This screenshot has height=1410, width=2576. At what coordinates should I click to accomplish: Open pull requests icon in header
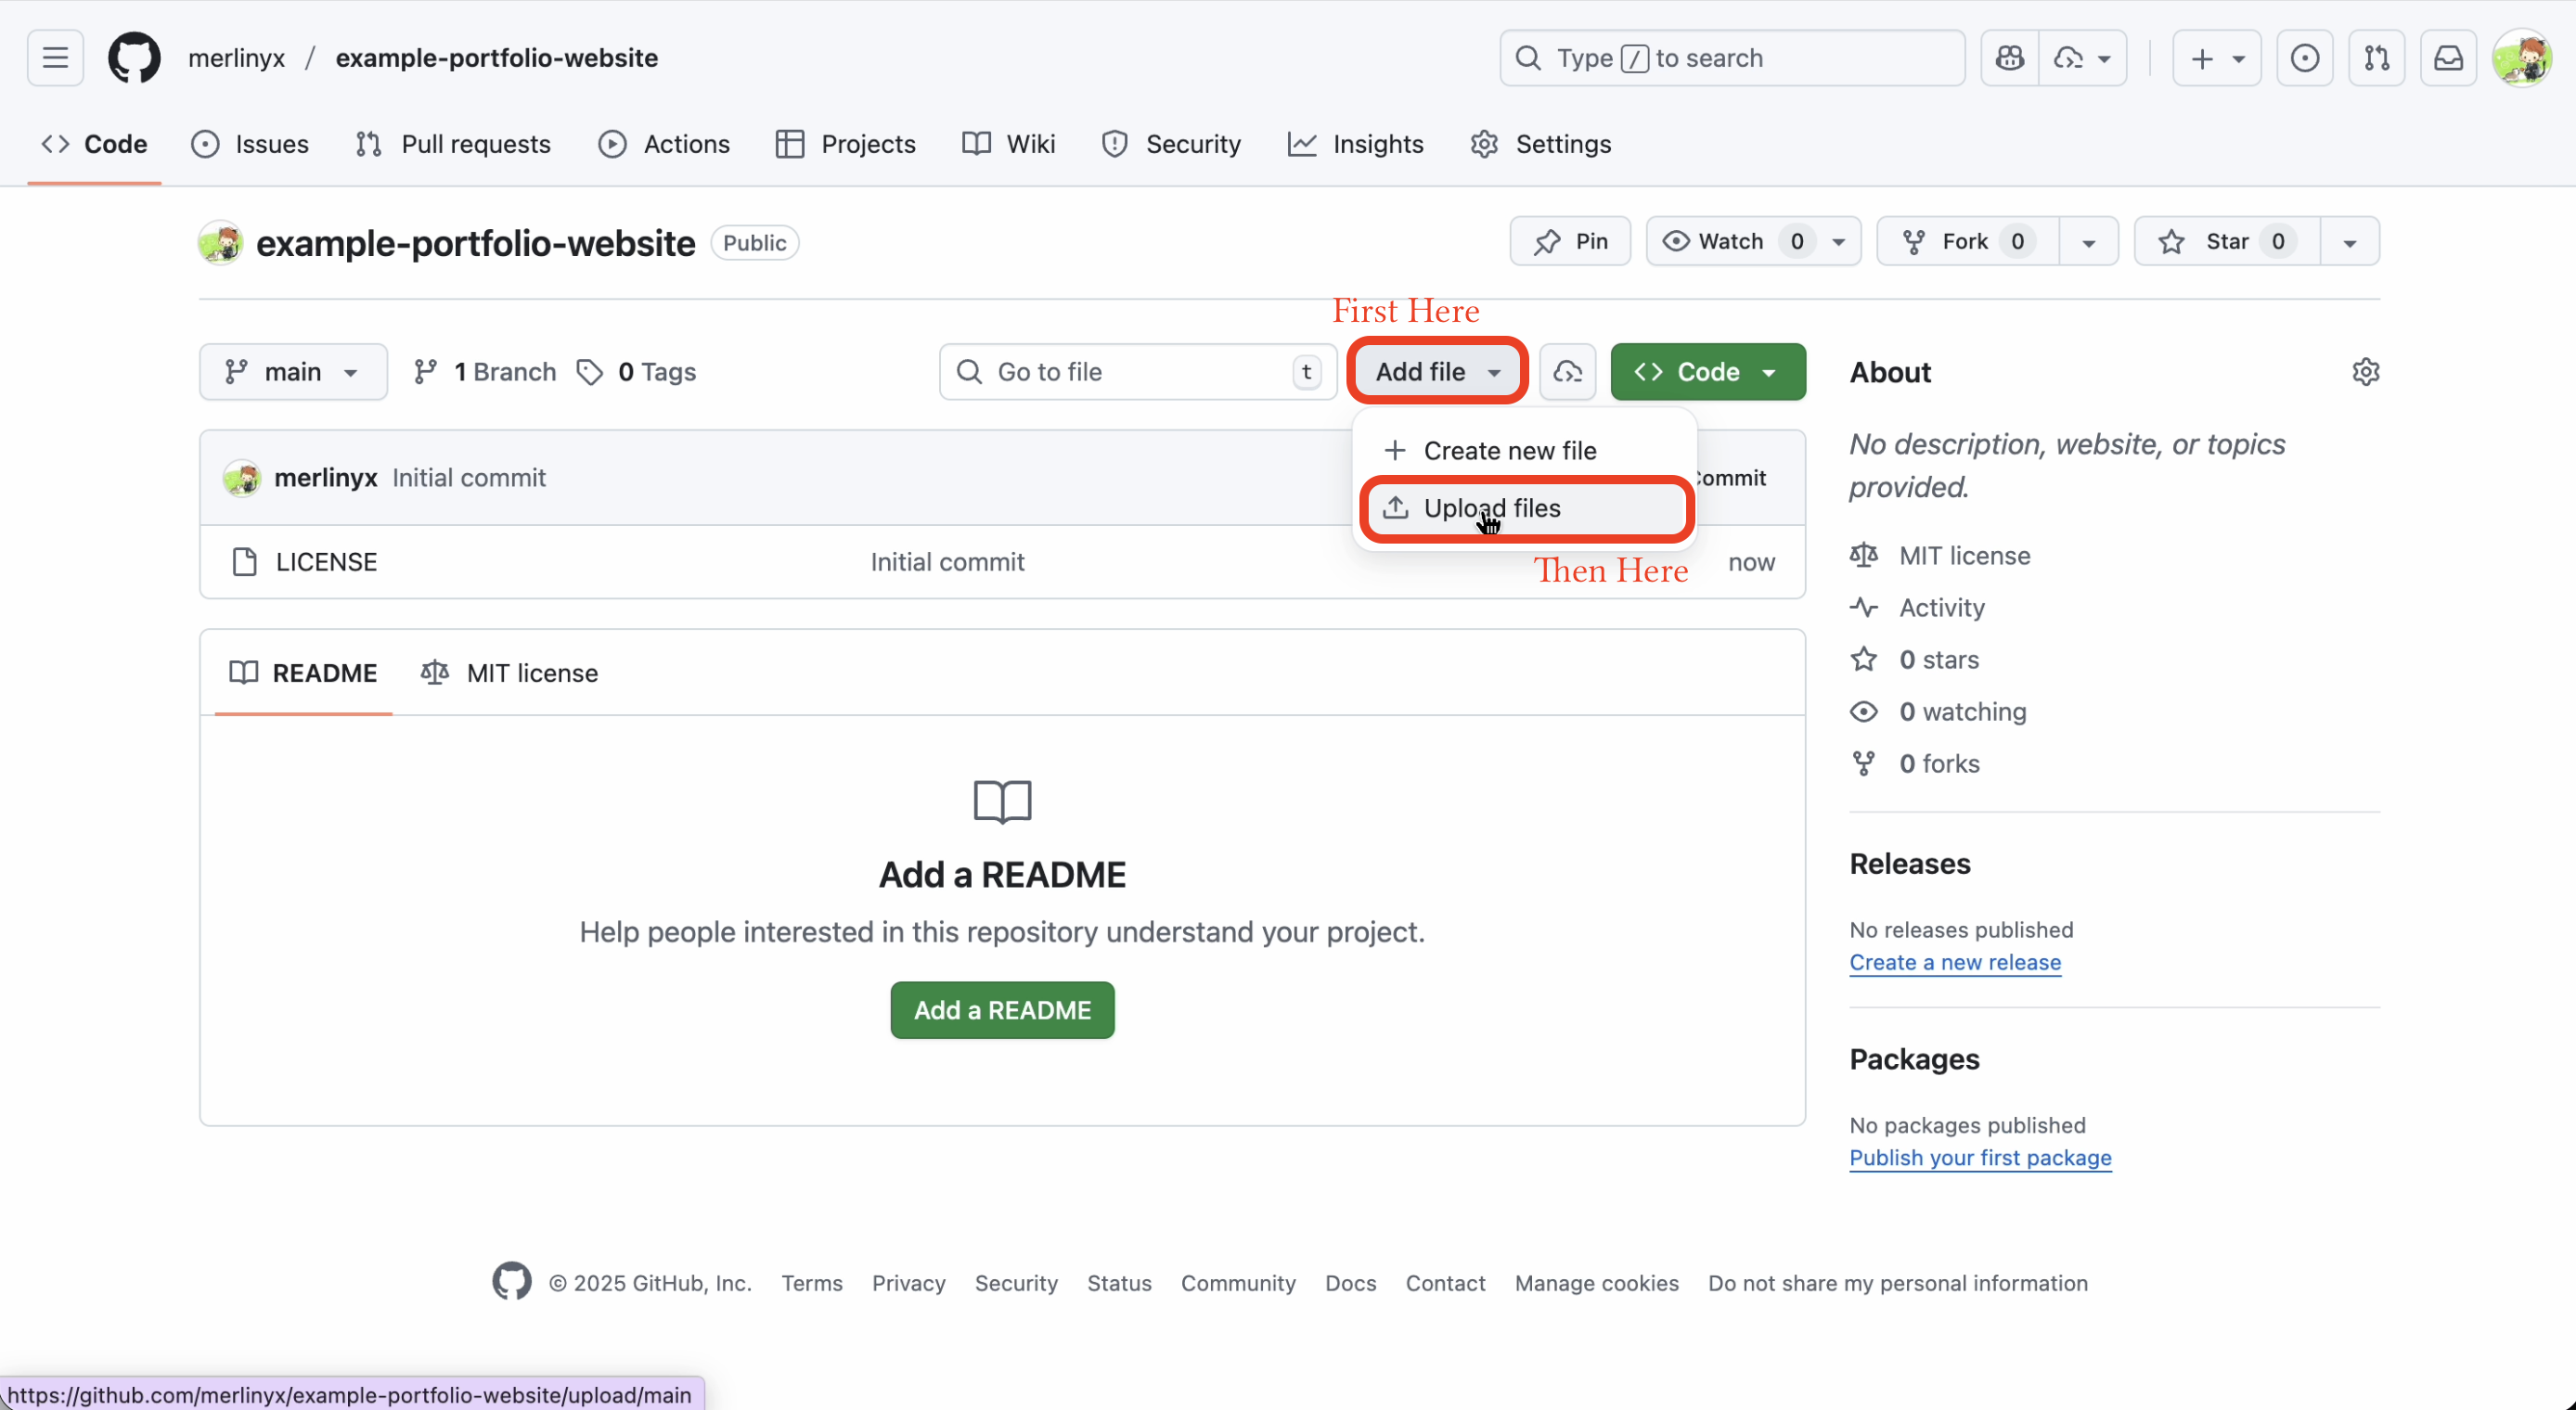tap(2376, 58)
